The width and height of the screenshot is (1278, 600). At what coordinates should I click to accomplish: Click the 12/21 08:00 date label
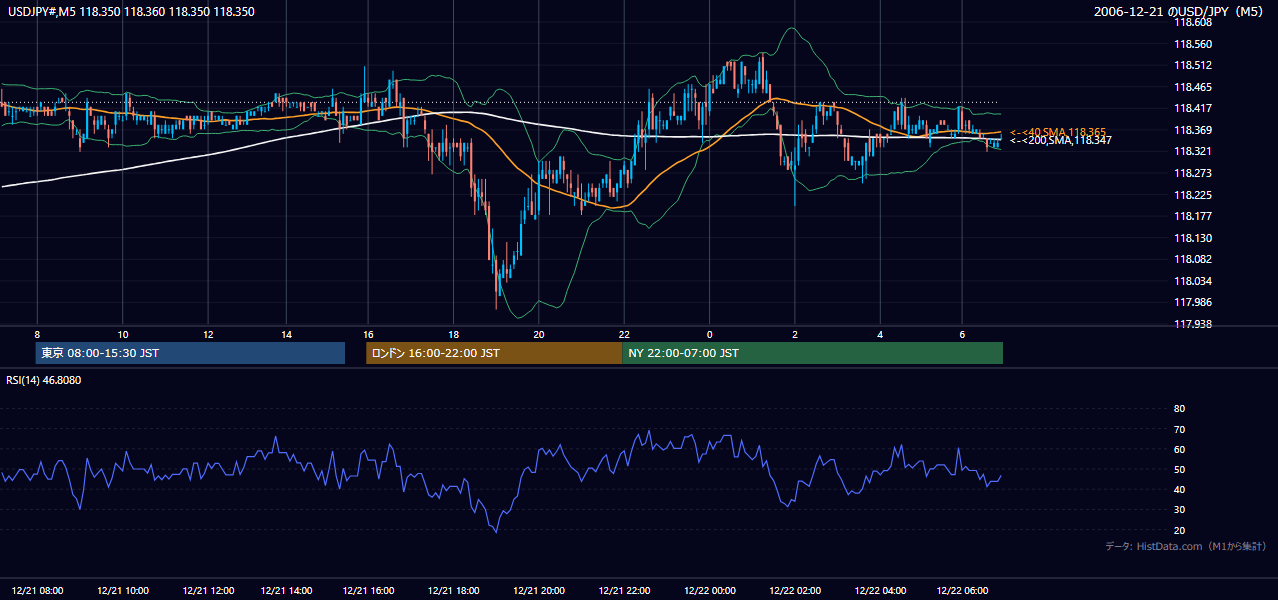39,591
